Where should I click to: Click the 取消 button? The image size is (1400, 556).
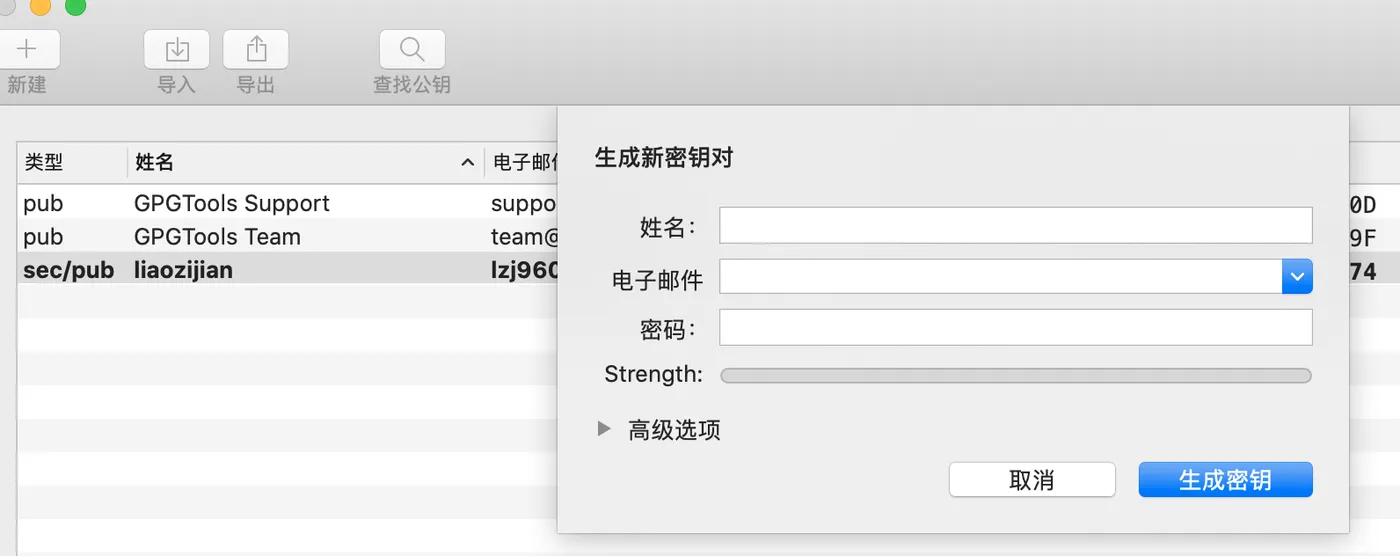point(1032,480)
